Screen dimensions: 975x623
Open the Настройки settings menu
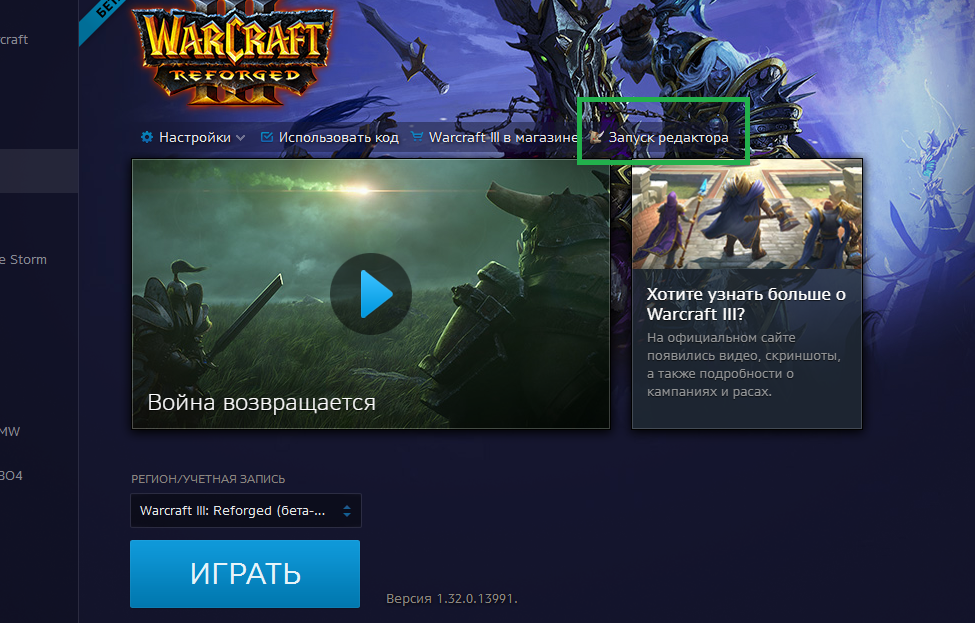click(x=194, y=137)
